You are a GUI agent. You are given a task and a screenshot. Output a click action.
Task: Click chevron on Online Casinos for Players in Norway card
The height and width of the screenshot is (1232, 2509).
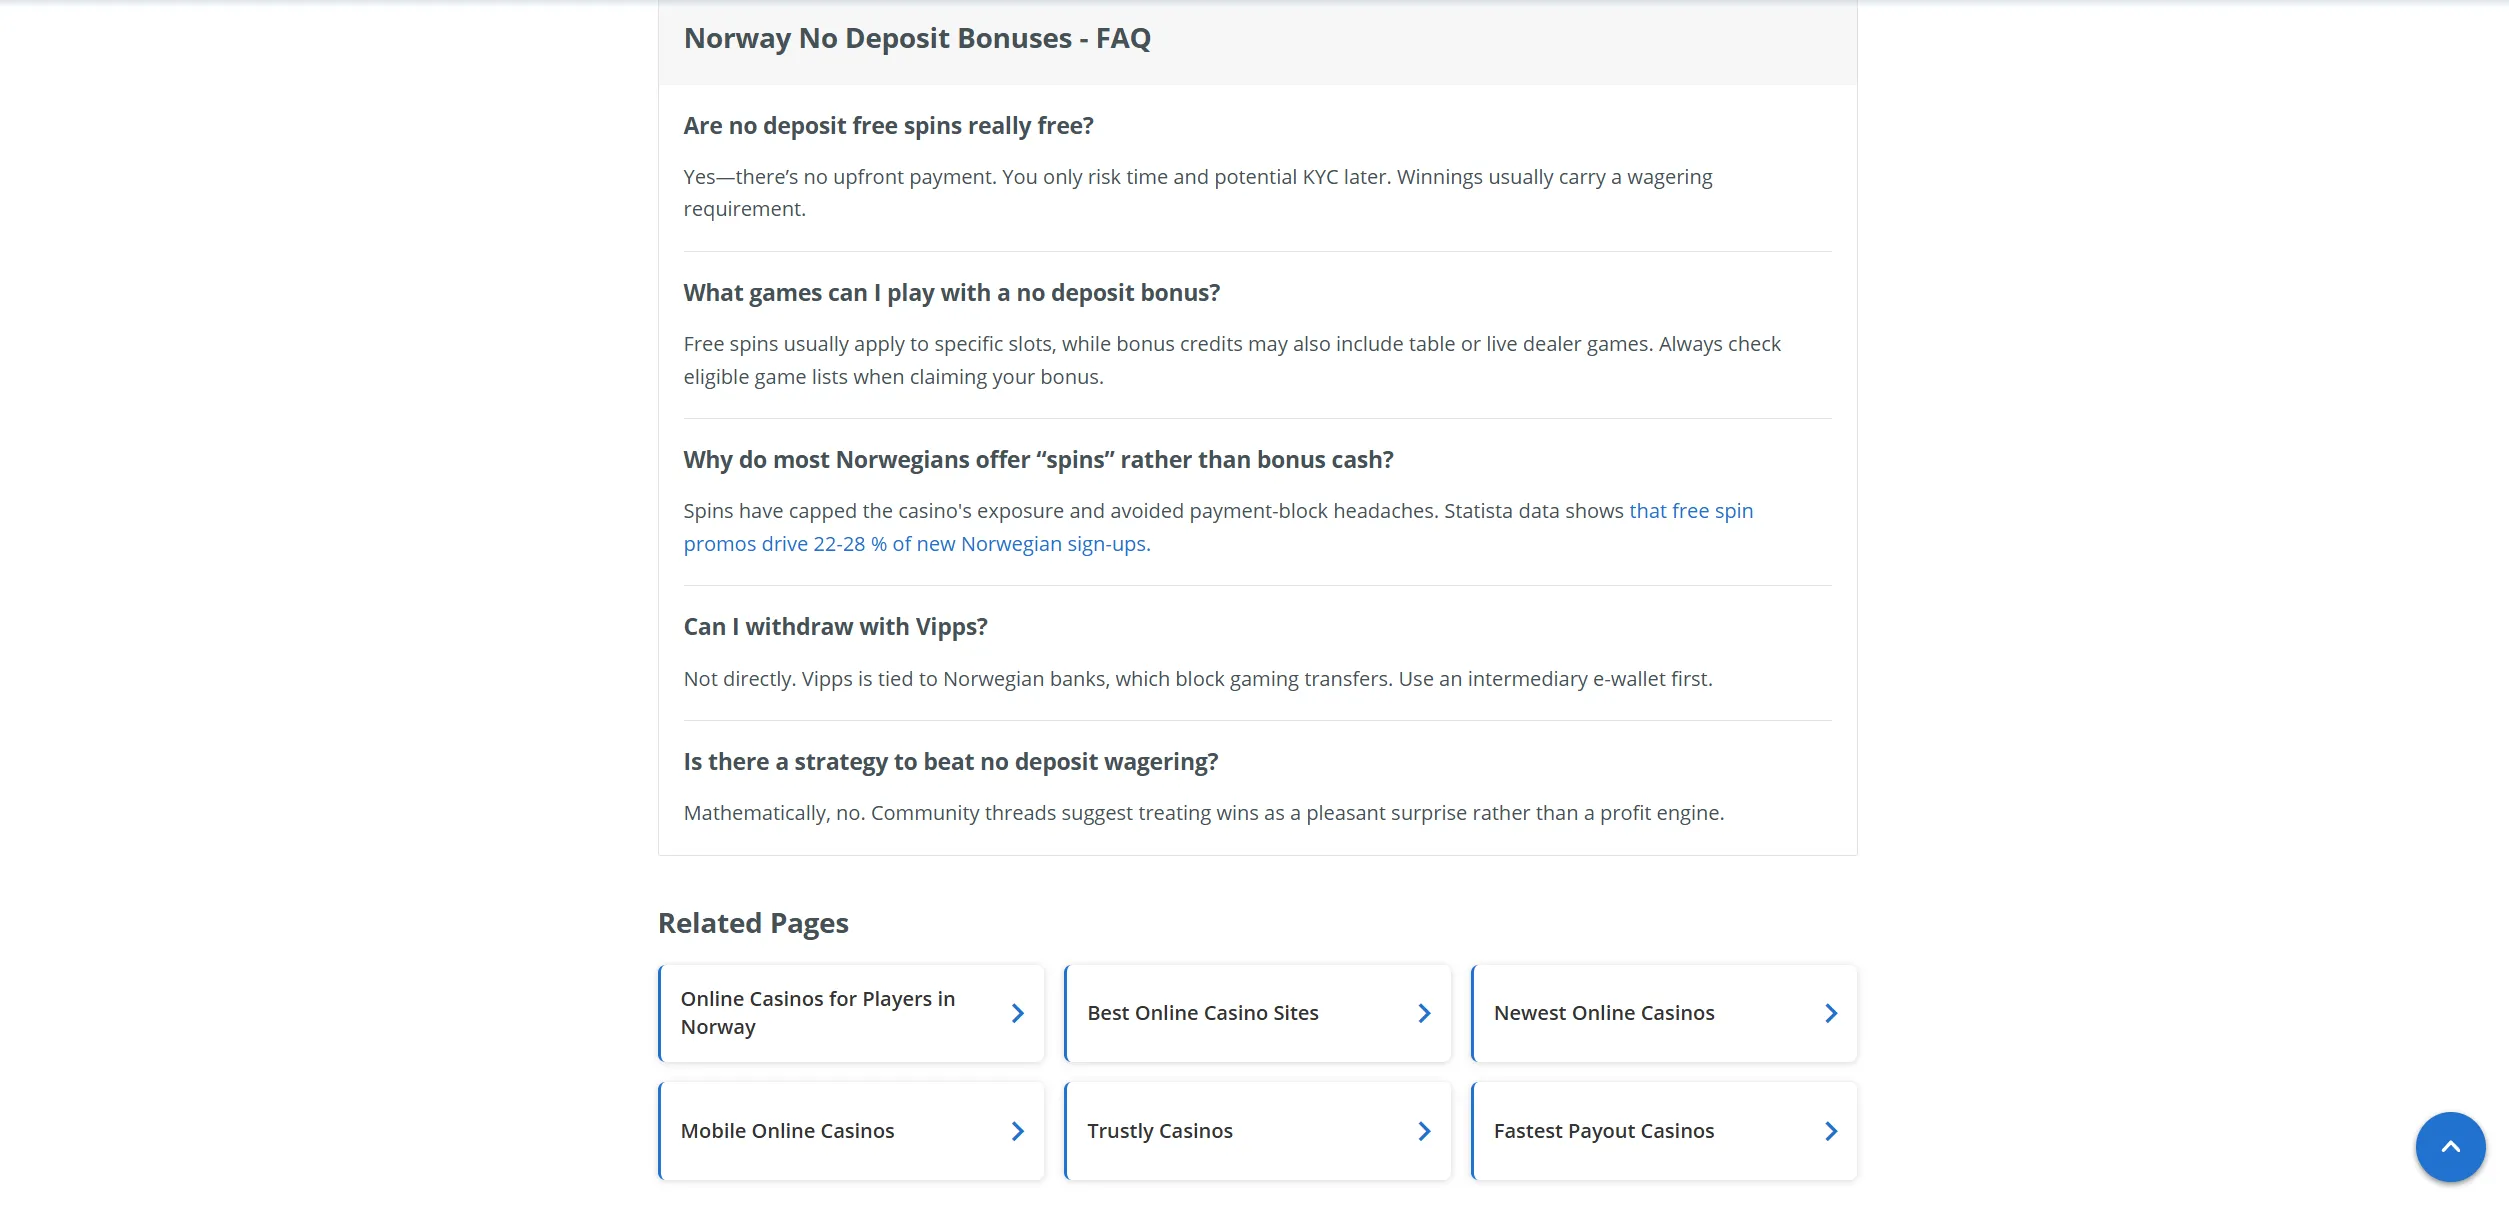1017,1013
